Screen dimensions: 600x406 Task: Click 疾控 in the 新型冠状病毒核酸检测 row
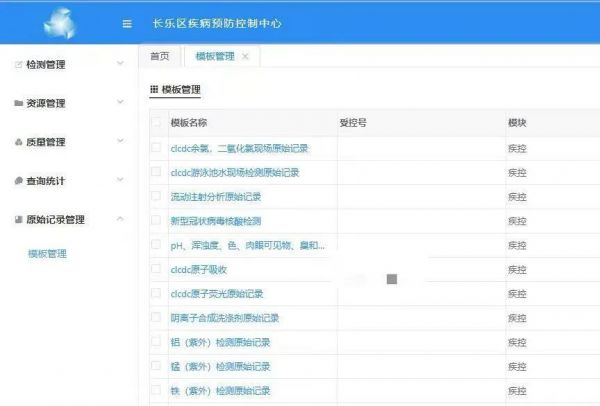click(x=517, y=221)
